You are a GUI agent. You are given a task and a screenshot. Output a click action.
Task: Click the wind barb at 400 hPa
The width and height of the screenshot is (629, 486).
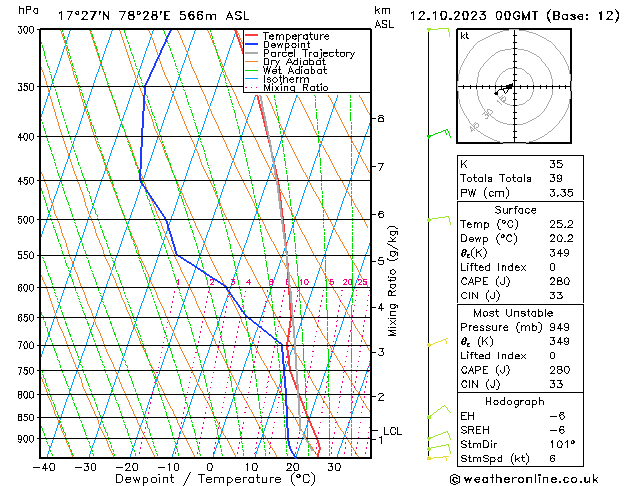pos(439,134)
